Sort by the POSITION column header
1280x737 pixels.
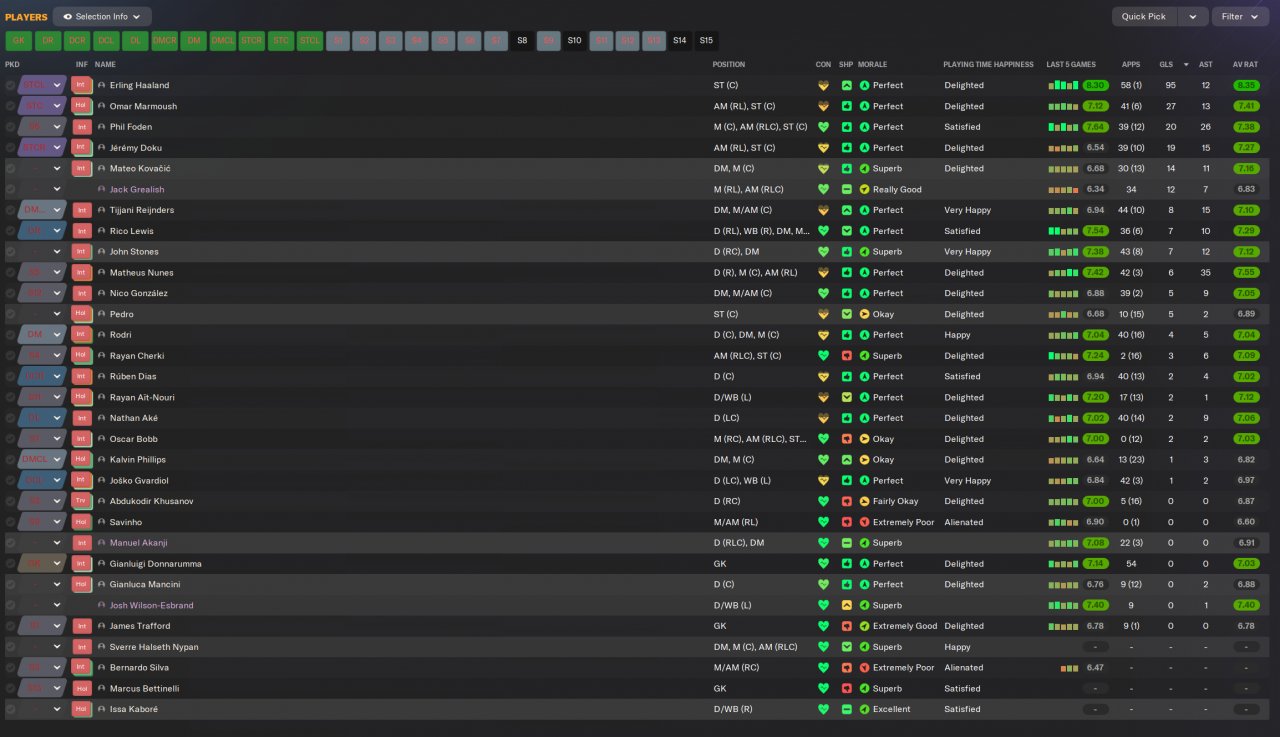pyautogui.click(x=729, y=64)
